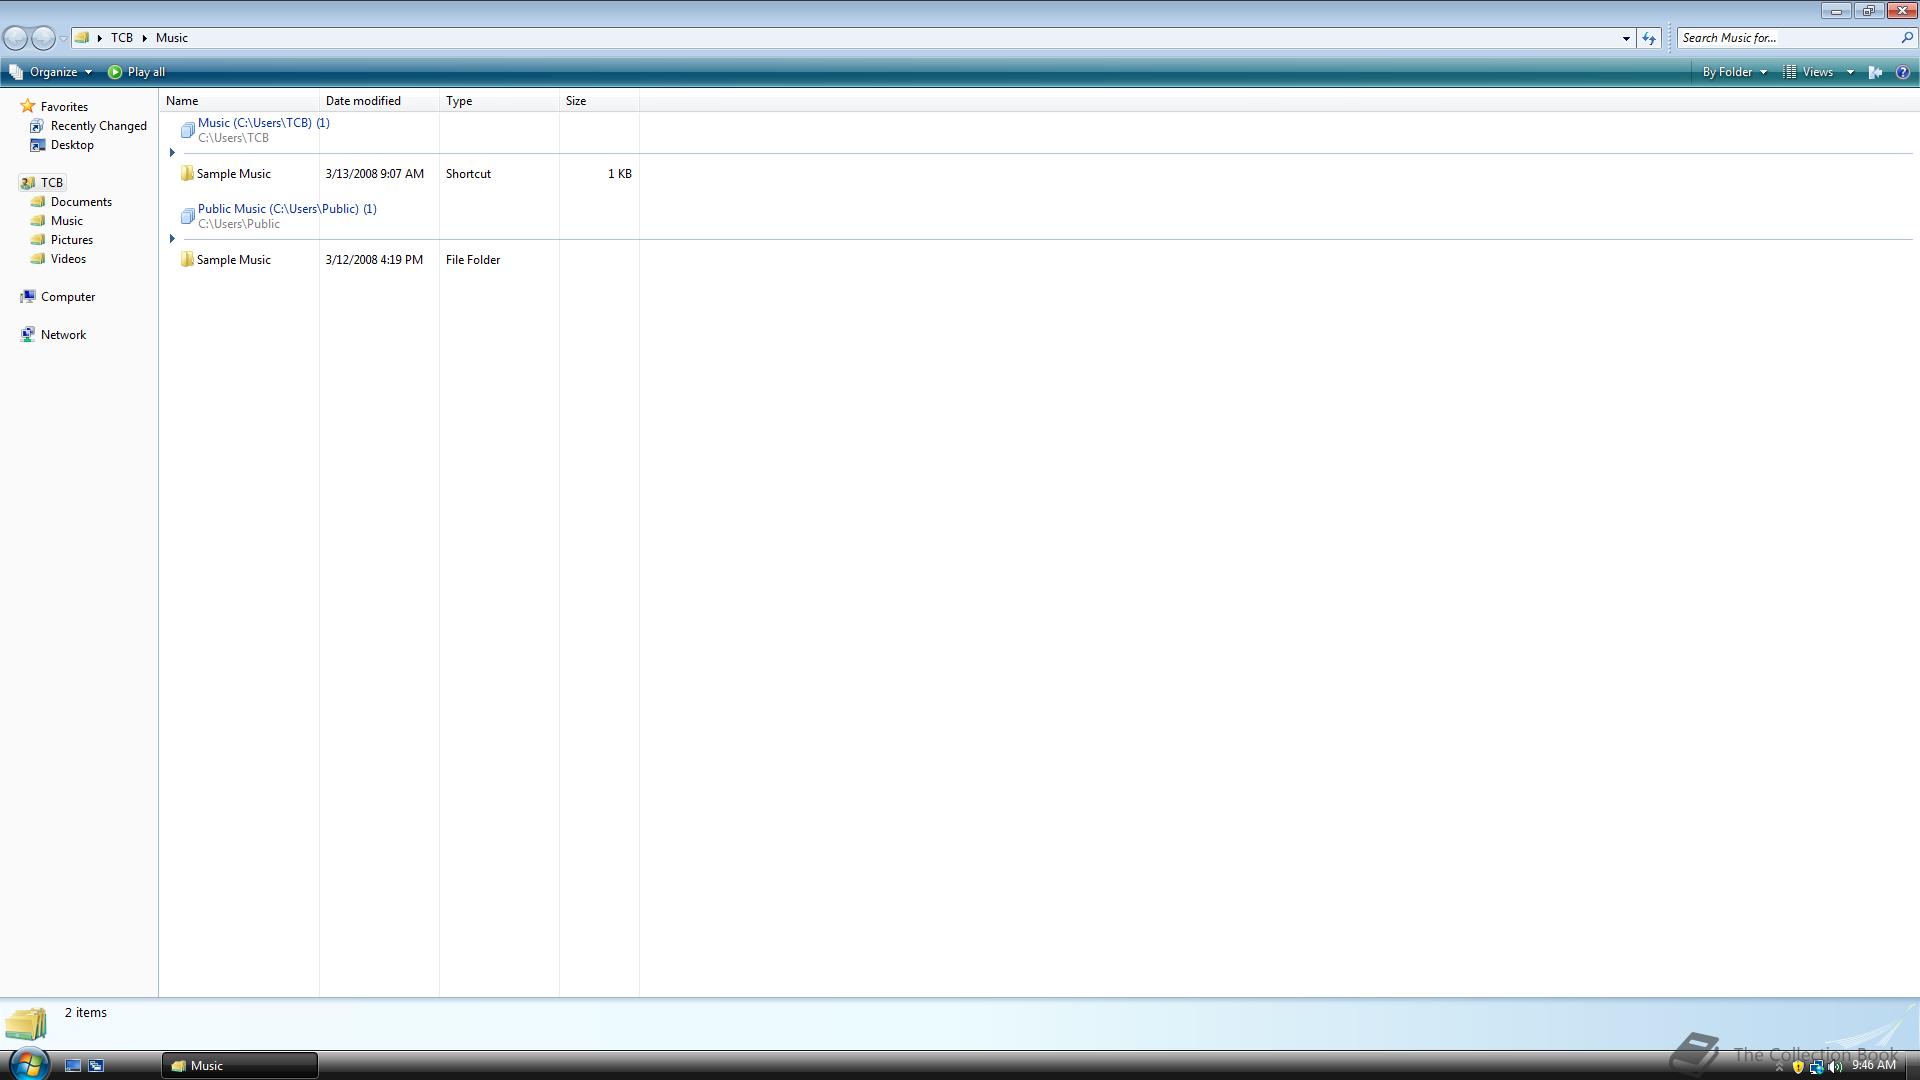This screenshot has height=1080, width=1920.
Task: Click the Switch between windows quick launch icon
Action: [96, 1066]
